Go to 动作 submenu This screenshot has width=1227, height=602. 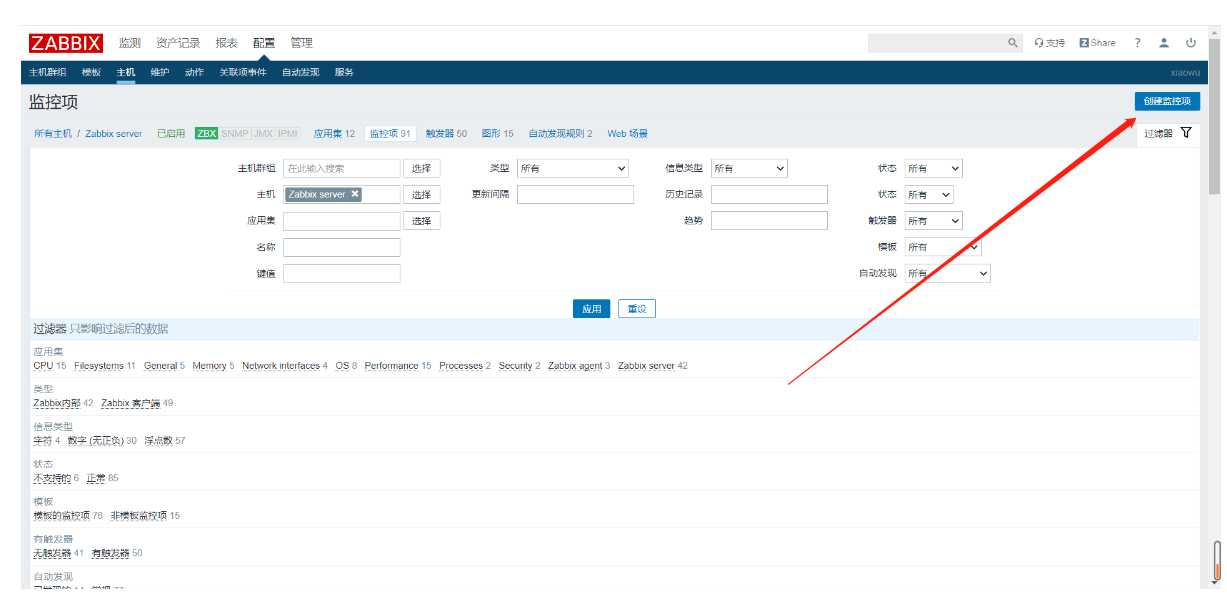pos(194,72)
